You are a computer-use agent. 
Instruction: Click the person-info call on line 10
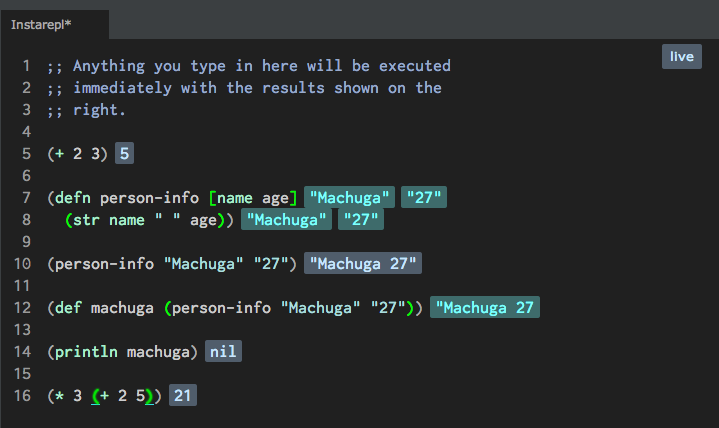point(104,264)
